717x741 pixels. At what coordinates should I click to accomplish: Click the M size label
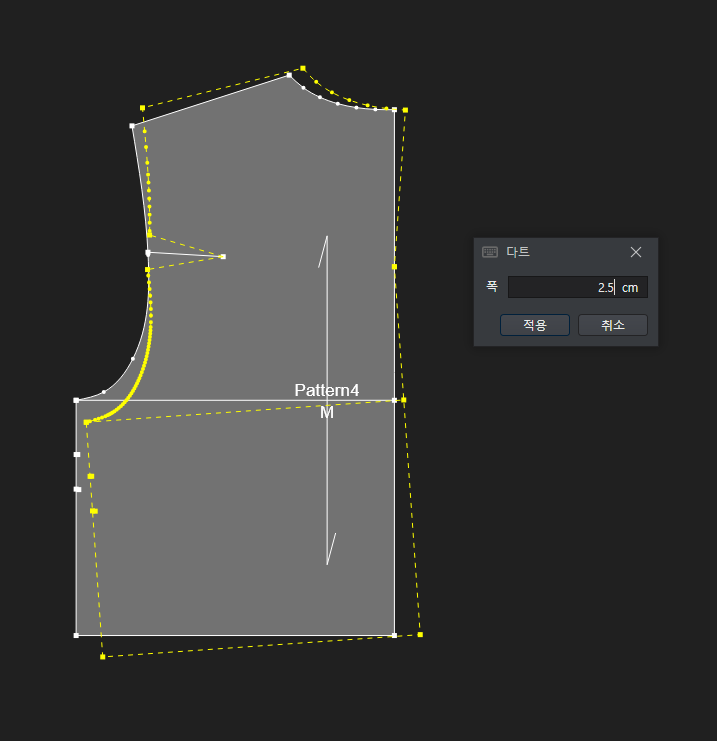point(327,413)
